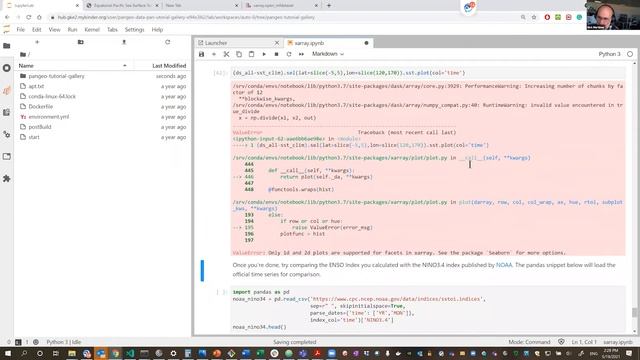Viewport: 640px width, 360px height.
Task: Reload the browser page
Action: coord(28,17)
